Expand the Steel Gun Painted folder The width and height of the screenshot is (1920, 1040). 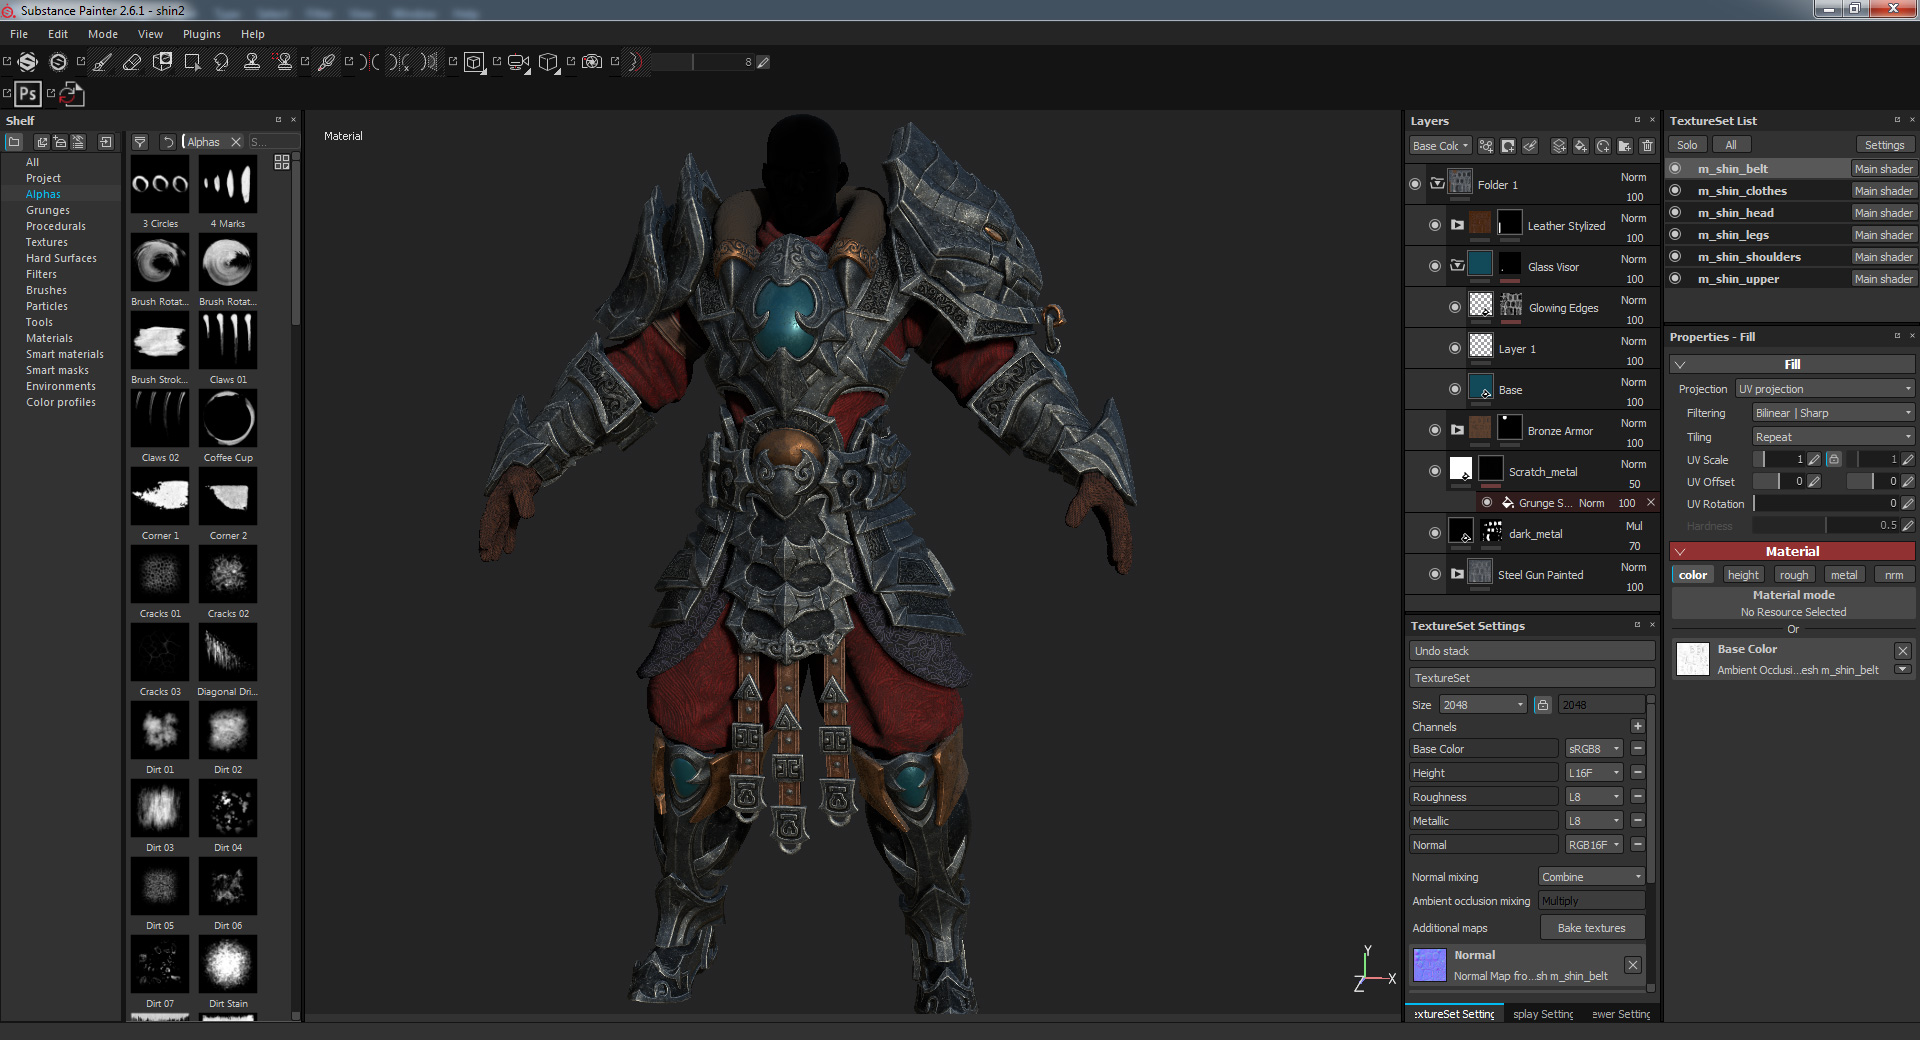coord(1457,574)
